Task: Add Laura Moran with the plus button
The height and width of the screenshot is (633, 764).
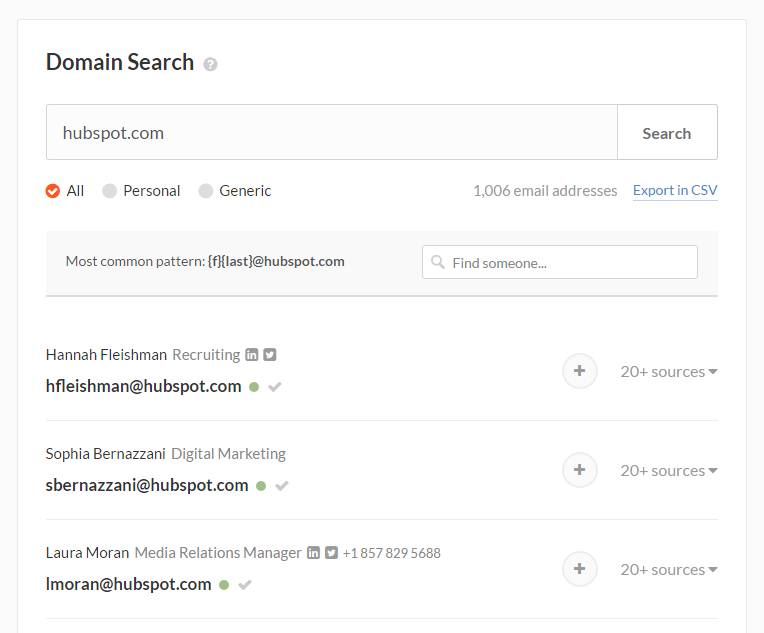Action: [x=580, y=569]
